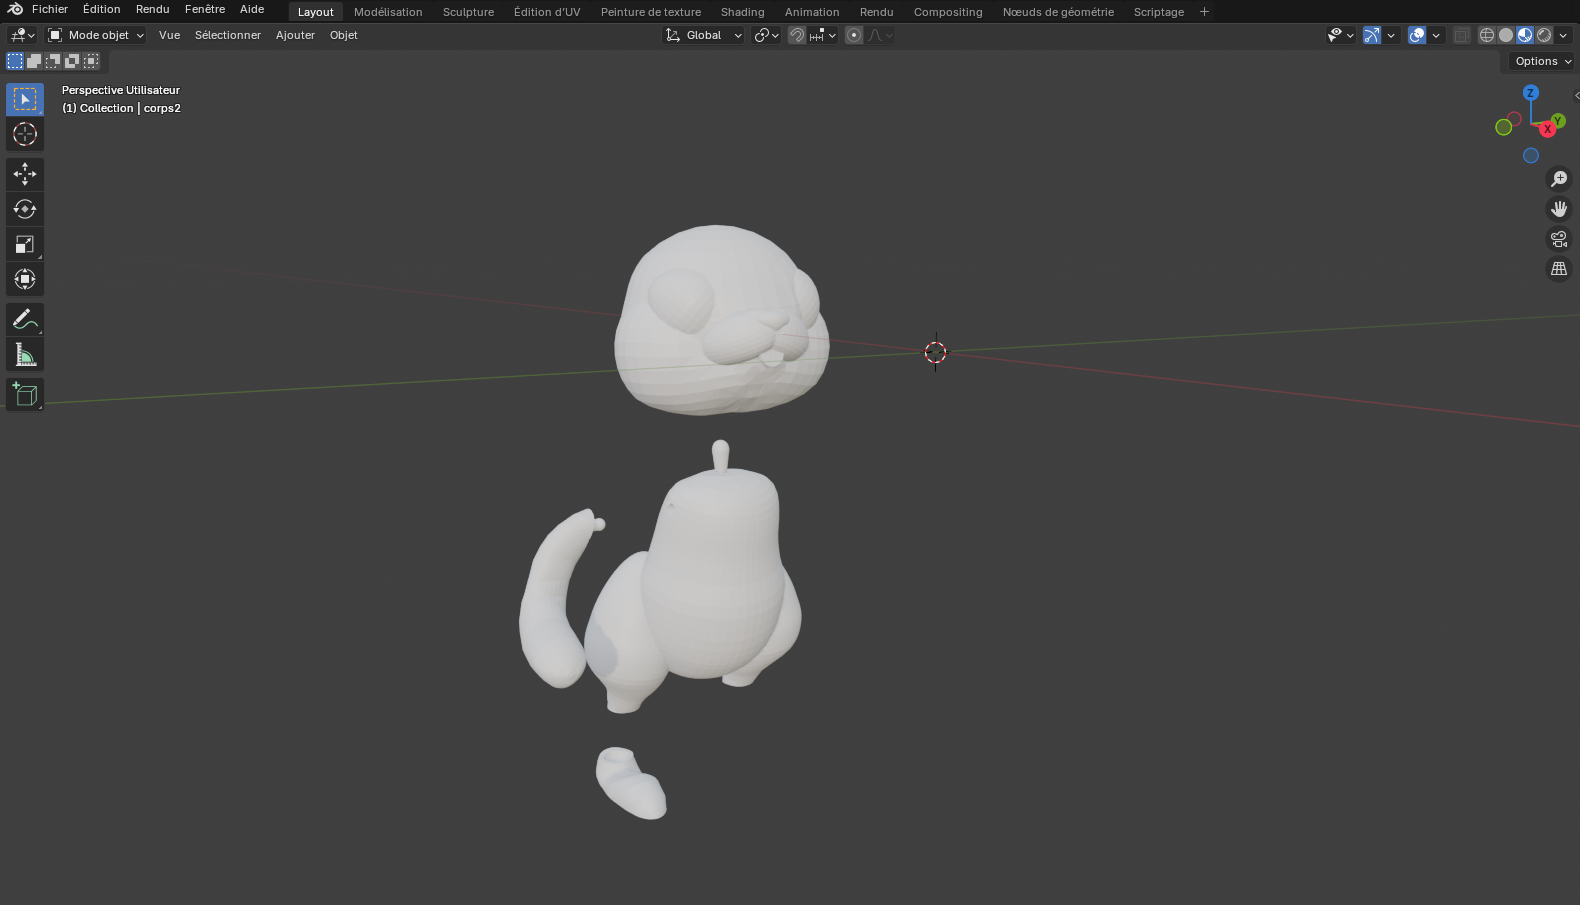Select the Measure tool
Viewport: 1580px width, 905px height.
point(25,355)
